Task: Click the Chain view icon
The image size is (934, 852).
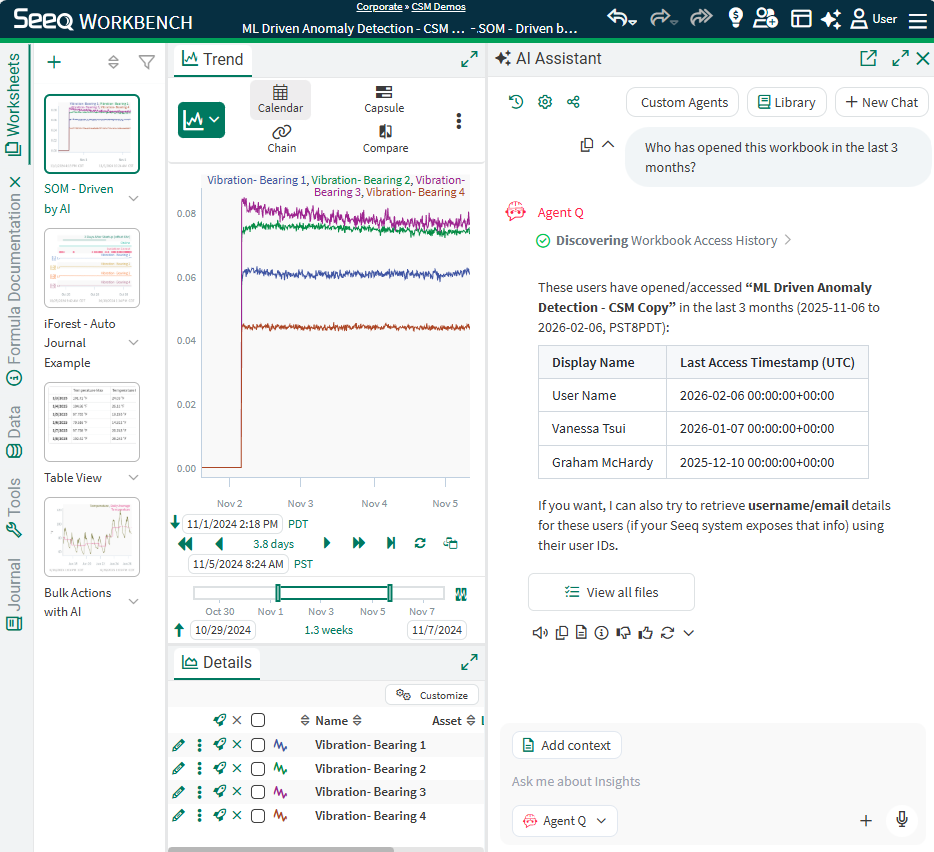Action: [281, 138]
